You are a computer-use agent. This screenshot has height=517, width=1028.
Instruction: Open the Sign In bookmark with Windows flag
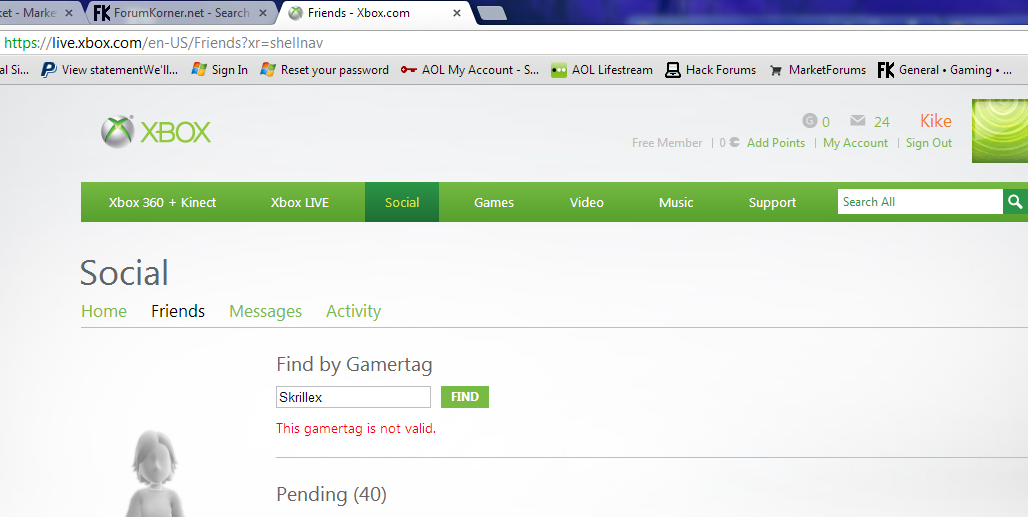click(220, 69)
